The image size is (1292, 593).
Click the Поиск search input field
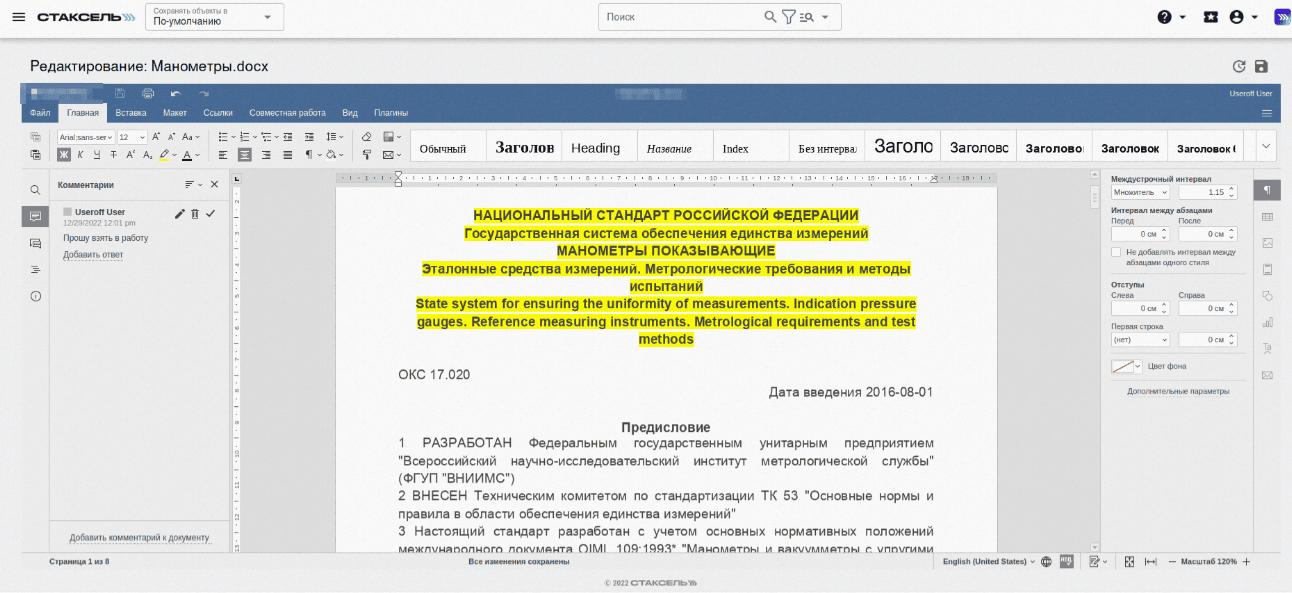[x=680, y=17]
